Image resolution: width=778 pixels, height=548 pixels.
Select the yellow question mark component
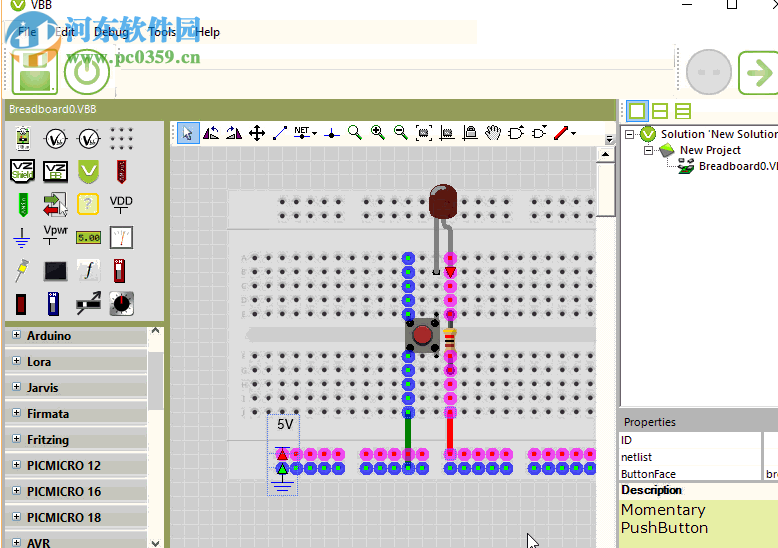point(88,204)
